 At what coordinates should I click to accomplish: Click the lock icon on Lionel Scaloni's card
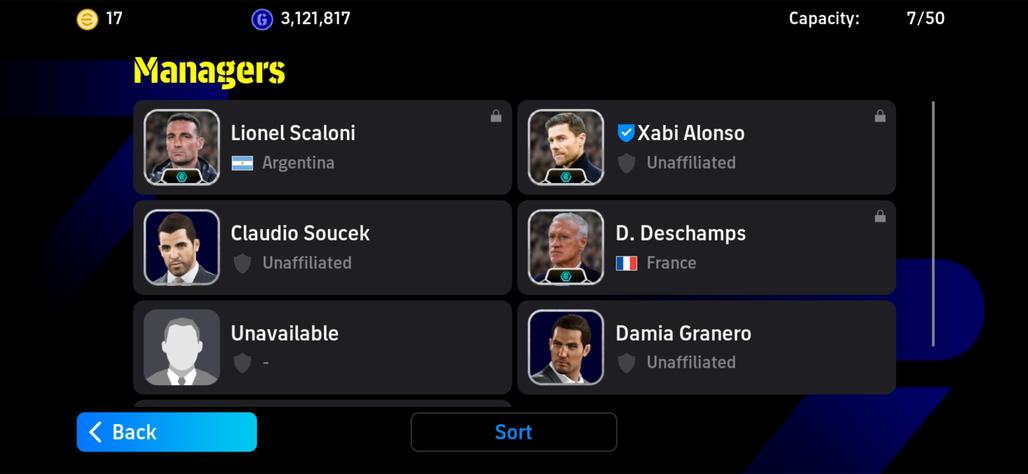point(496,116)
